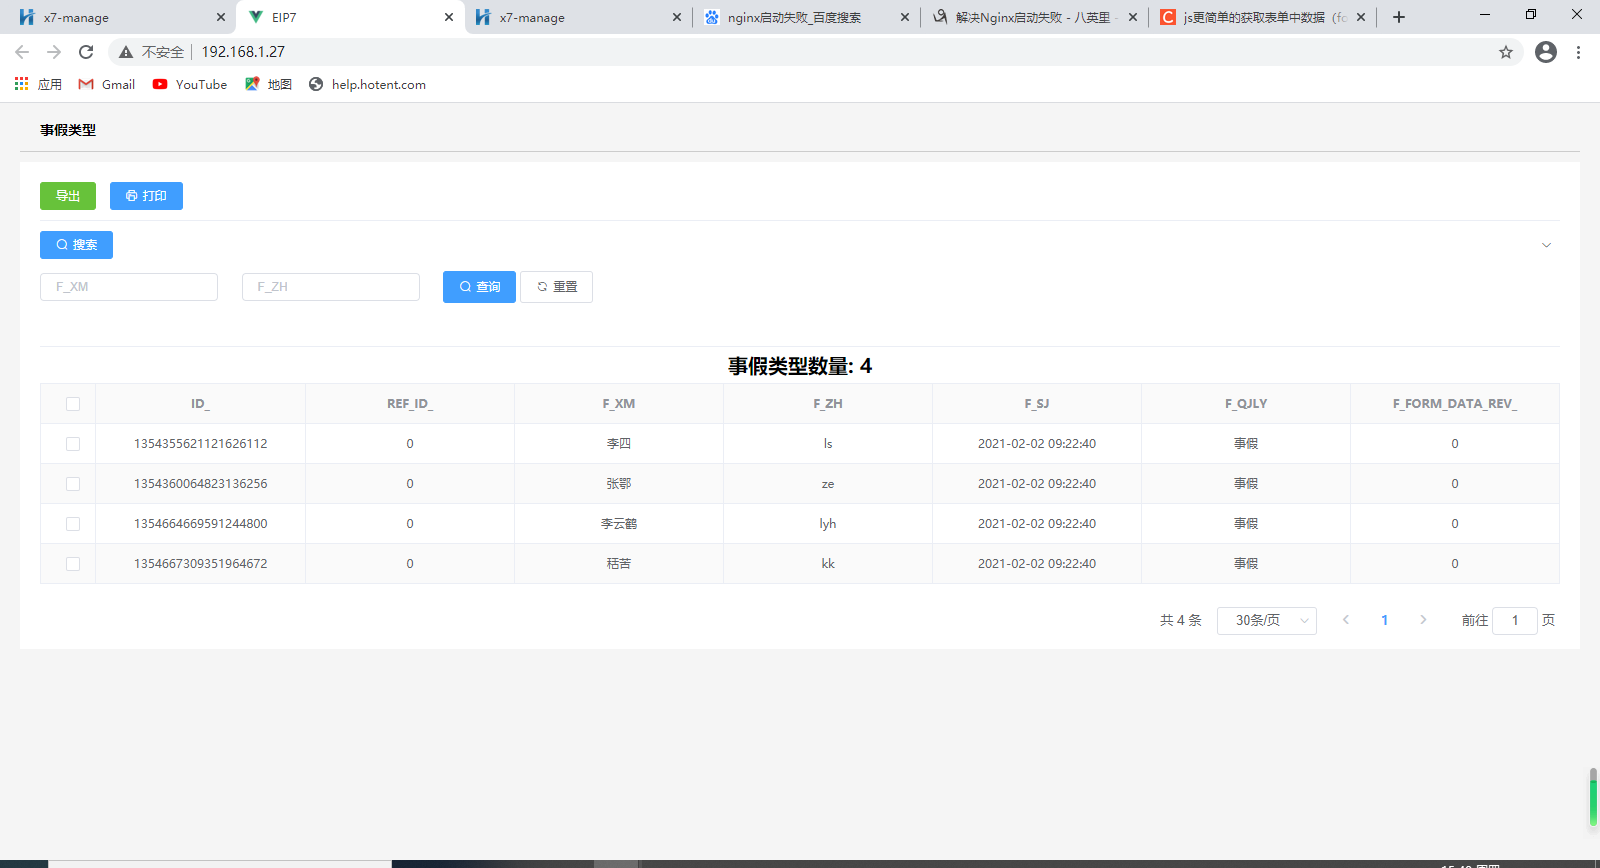Open the Chrome profile avatar icon
This screenshot has height=868, width=1600.
[1545, 52]
